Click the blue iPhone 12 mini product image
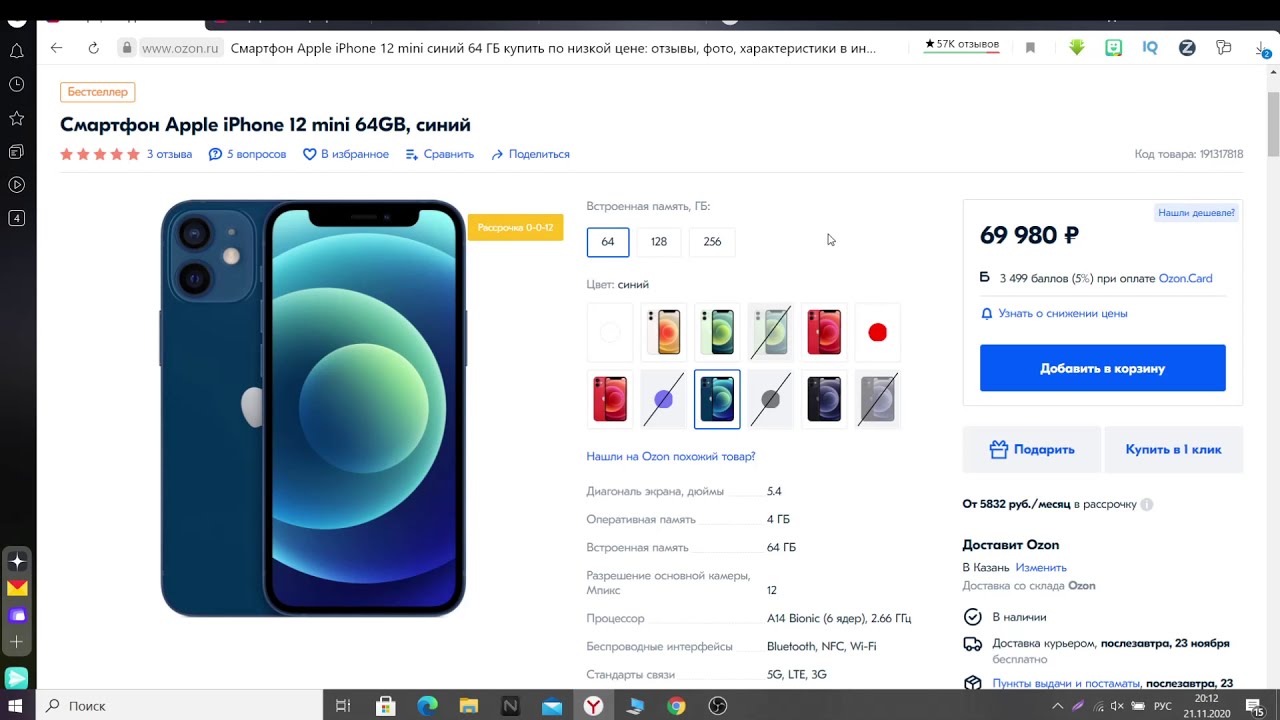The image size is (1280, 720). pyautogui.click(x=313, y=408)
